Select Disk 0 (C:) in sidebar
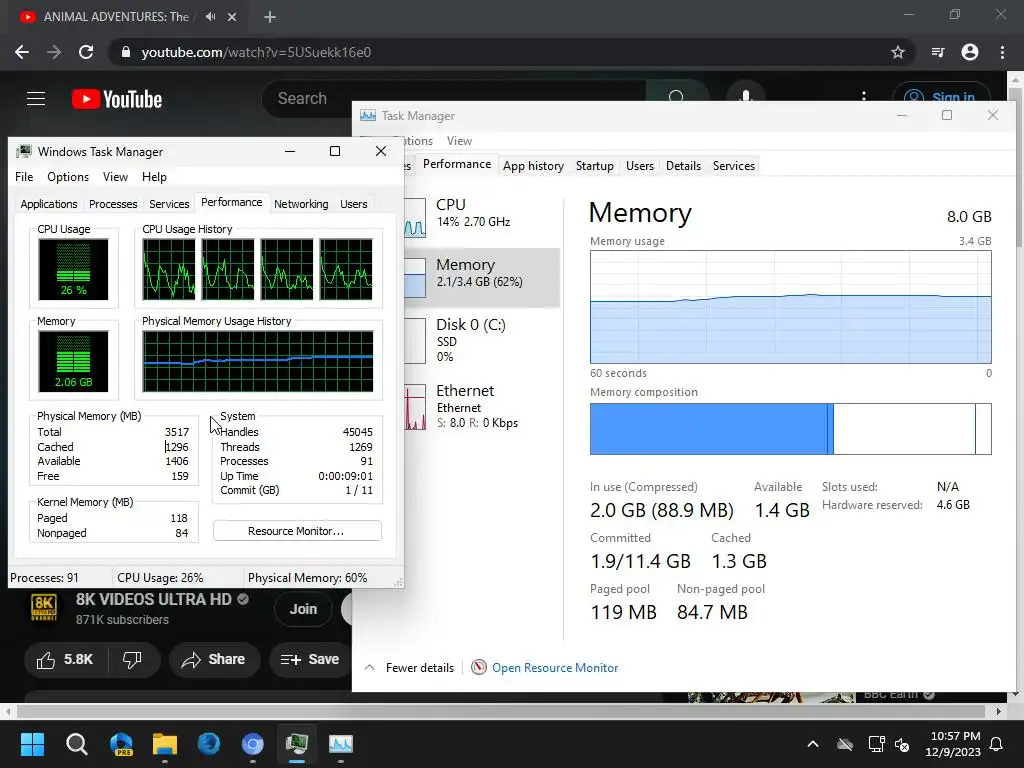 click(482, 340)
